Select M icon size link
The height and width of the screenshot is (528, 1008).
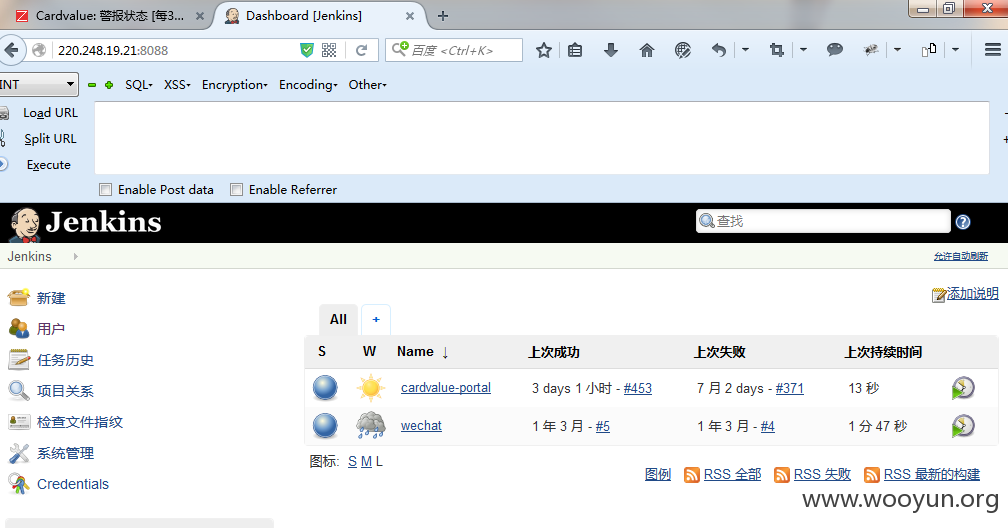click(x=366, y=462)
